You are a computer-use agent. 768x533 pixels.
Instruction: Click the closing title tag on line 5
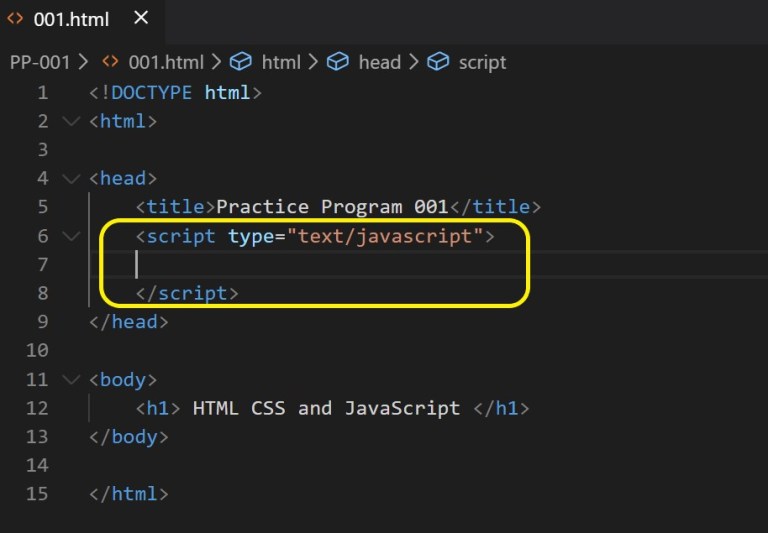[495, 207]
